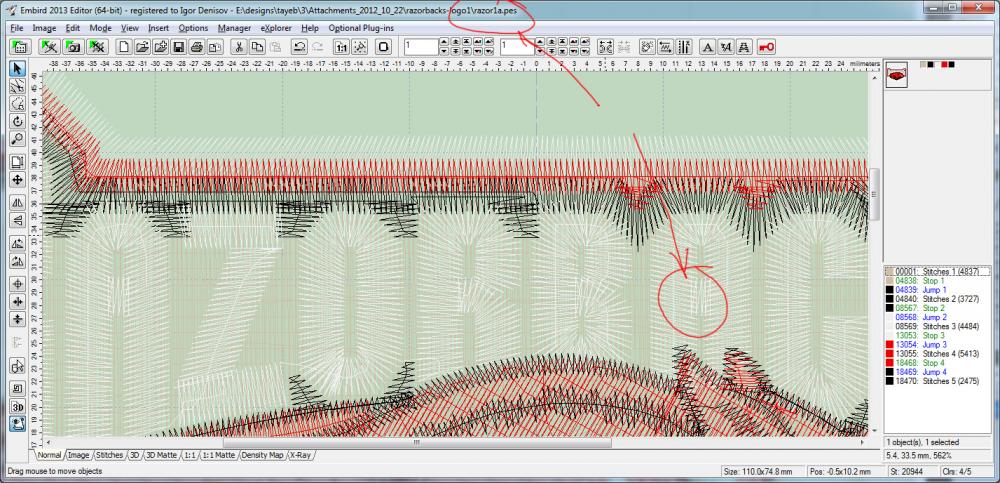
Task: Click the plain letter A text icon
Action: [707, 47]
